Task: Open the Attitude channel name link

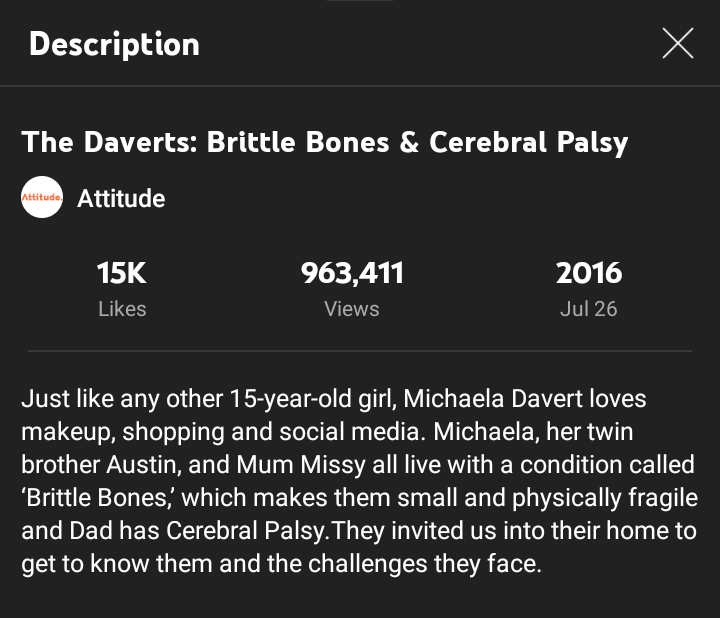Action: pyautogui.click(x=121, y=198)
